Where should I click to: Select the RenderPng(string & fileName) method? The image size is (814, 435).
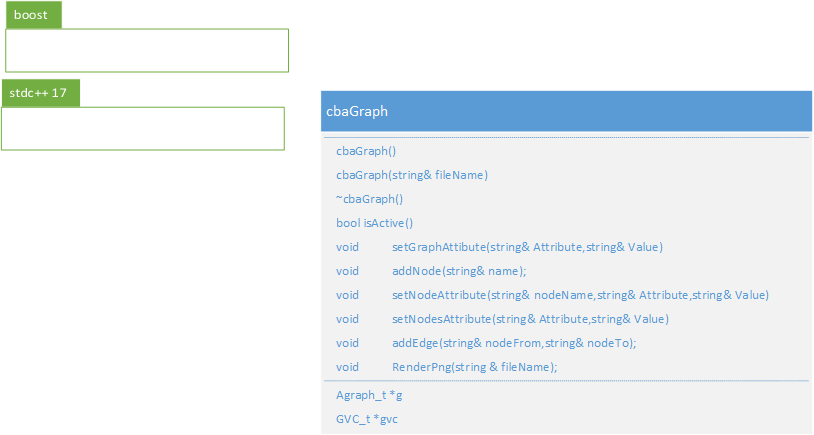474,367
